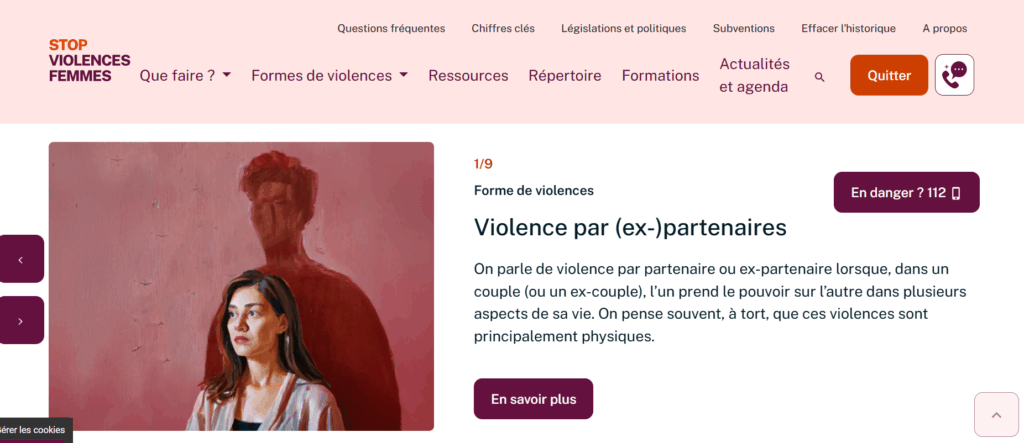Open the Ressources menu item

468,75
